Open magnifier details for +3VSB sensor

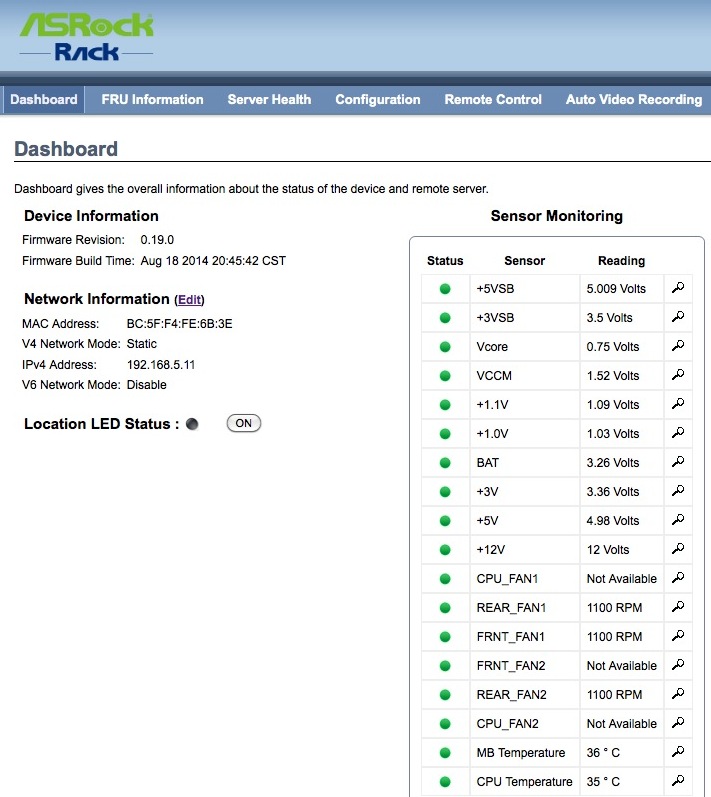(678, 317)
